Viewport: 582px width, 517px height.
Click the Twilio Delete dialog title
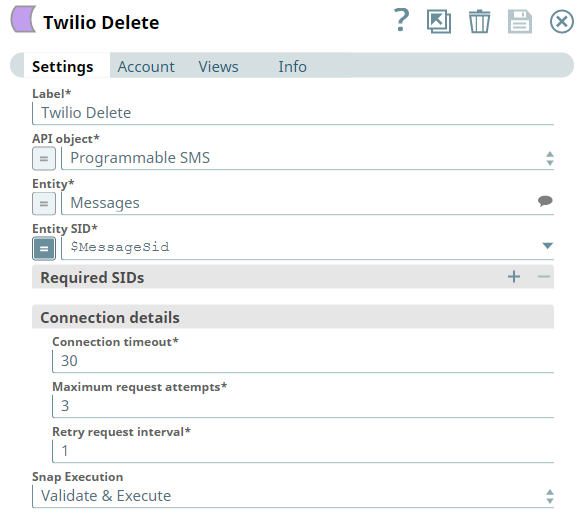(101, 23)
